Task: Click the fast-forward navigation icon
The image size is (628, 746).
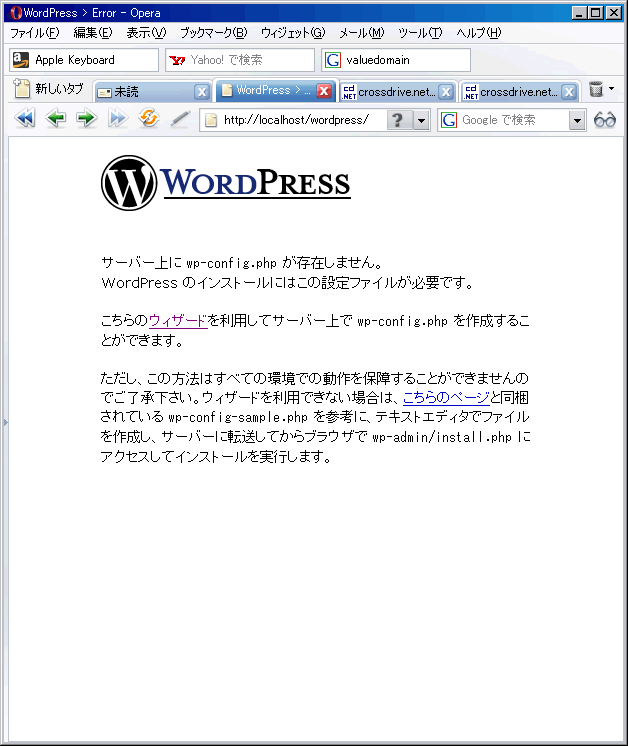Action: (x=117, y=118)
